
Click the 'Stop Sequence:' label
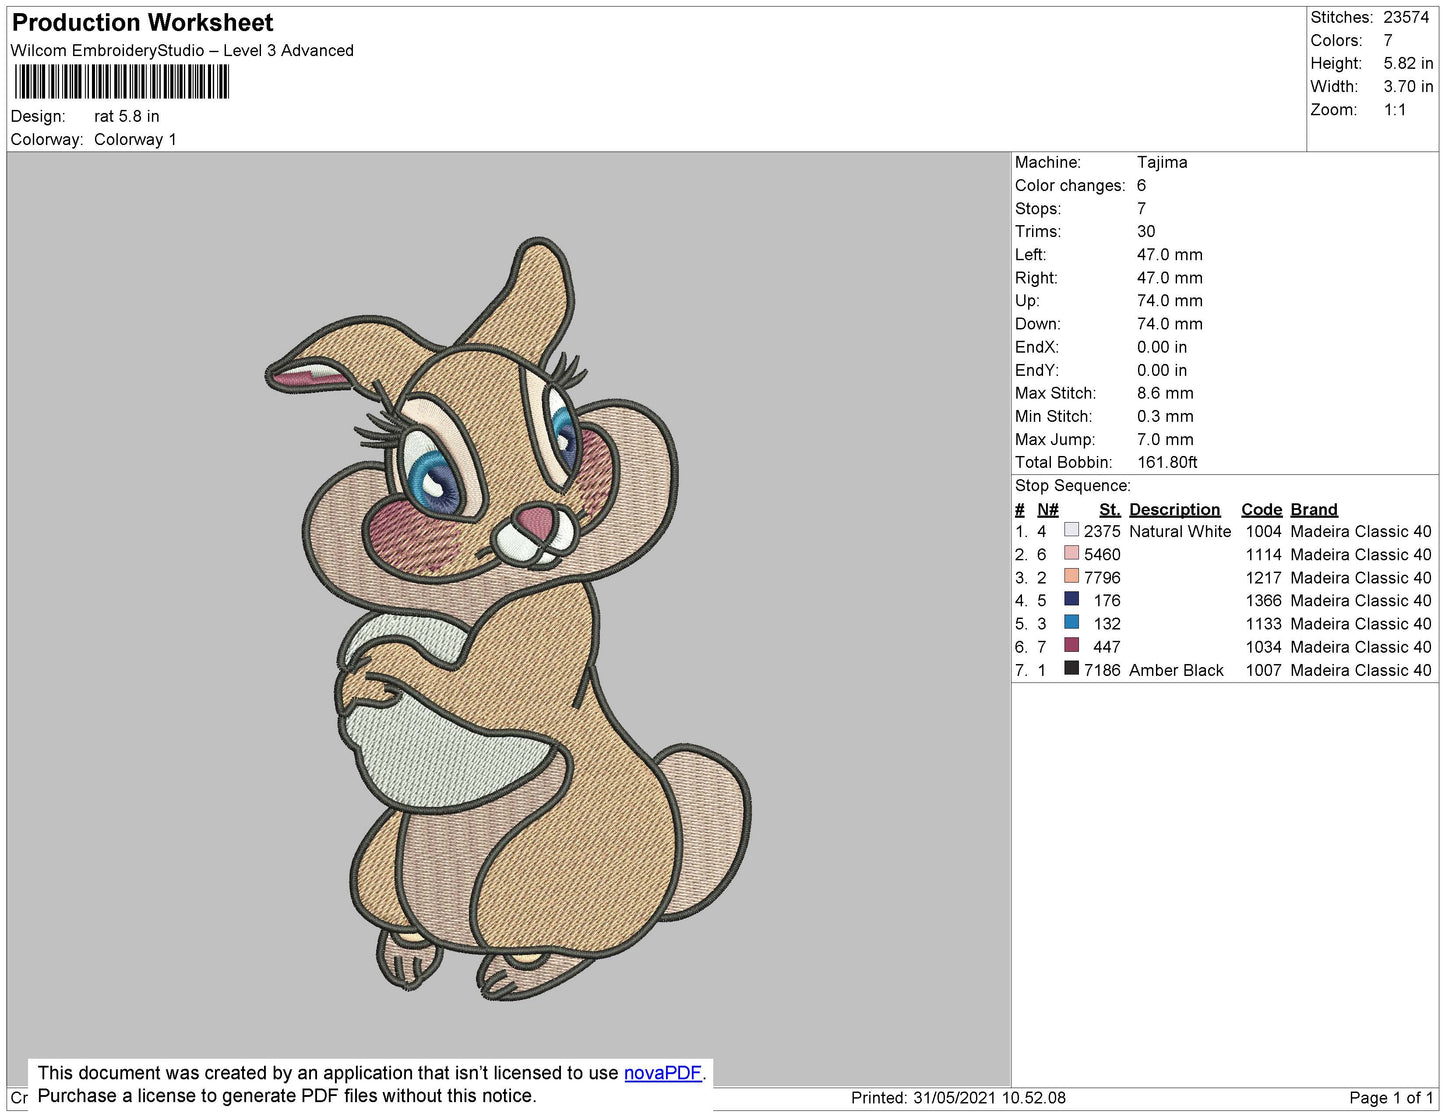pyautogui.click(x=1073, y=486)
